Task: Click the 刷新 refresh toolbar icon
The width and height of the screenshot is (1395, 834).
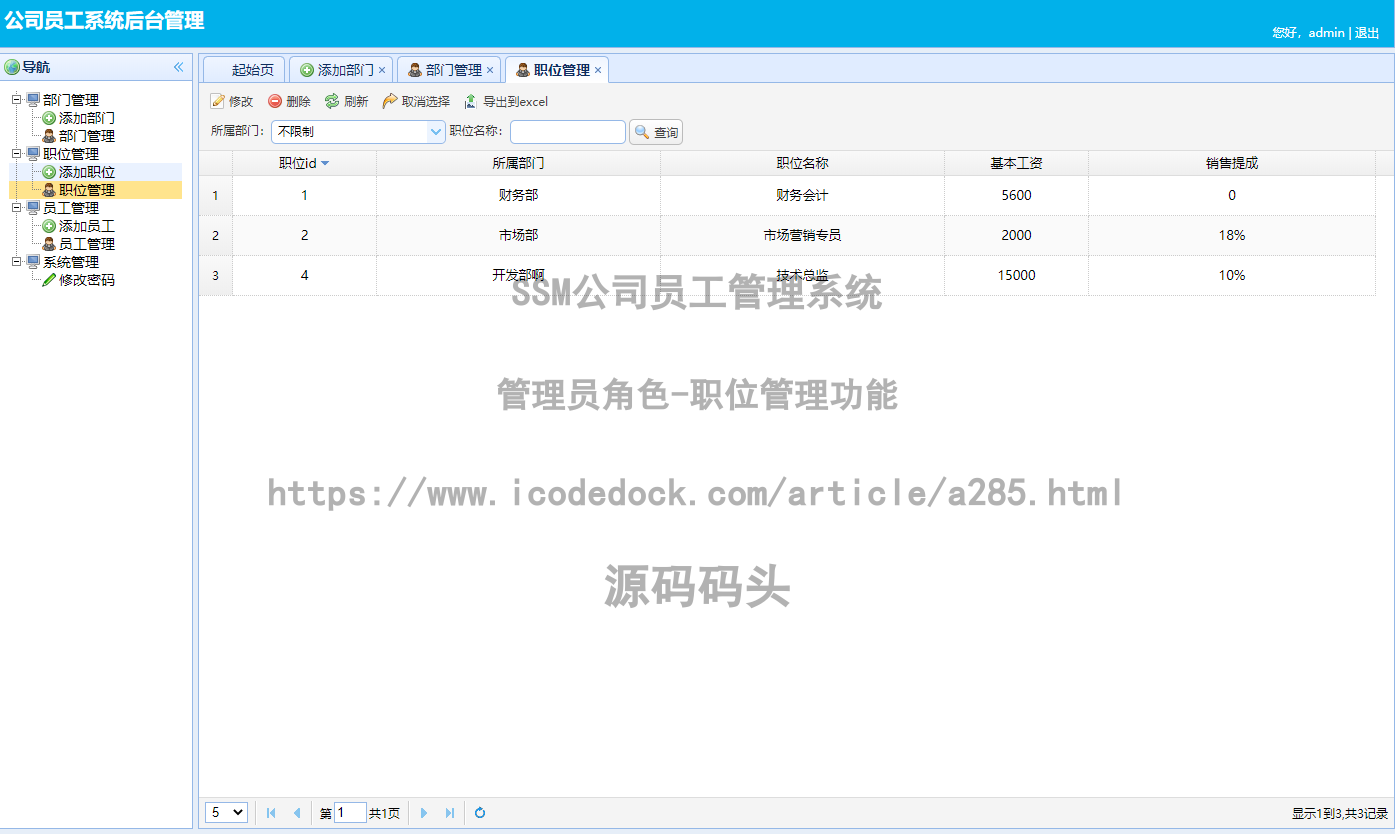Action: pos(332,102)
